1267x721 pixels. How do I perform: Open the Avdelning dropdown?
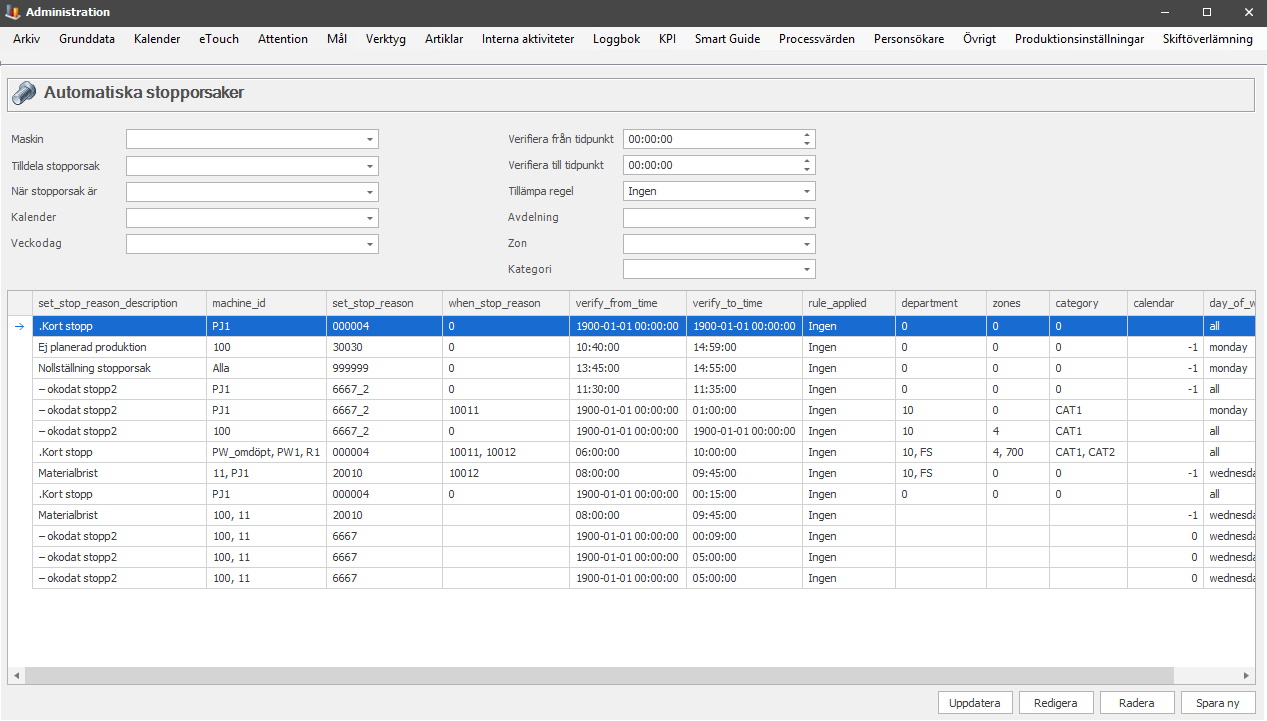tap(806, 218)
